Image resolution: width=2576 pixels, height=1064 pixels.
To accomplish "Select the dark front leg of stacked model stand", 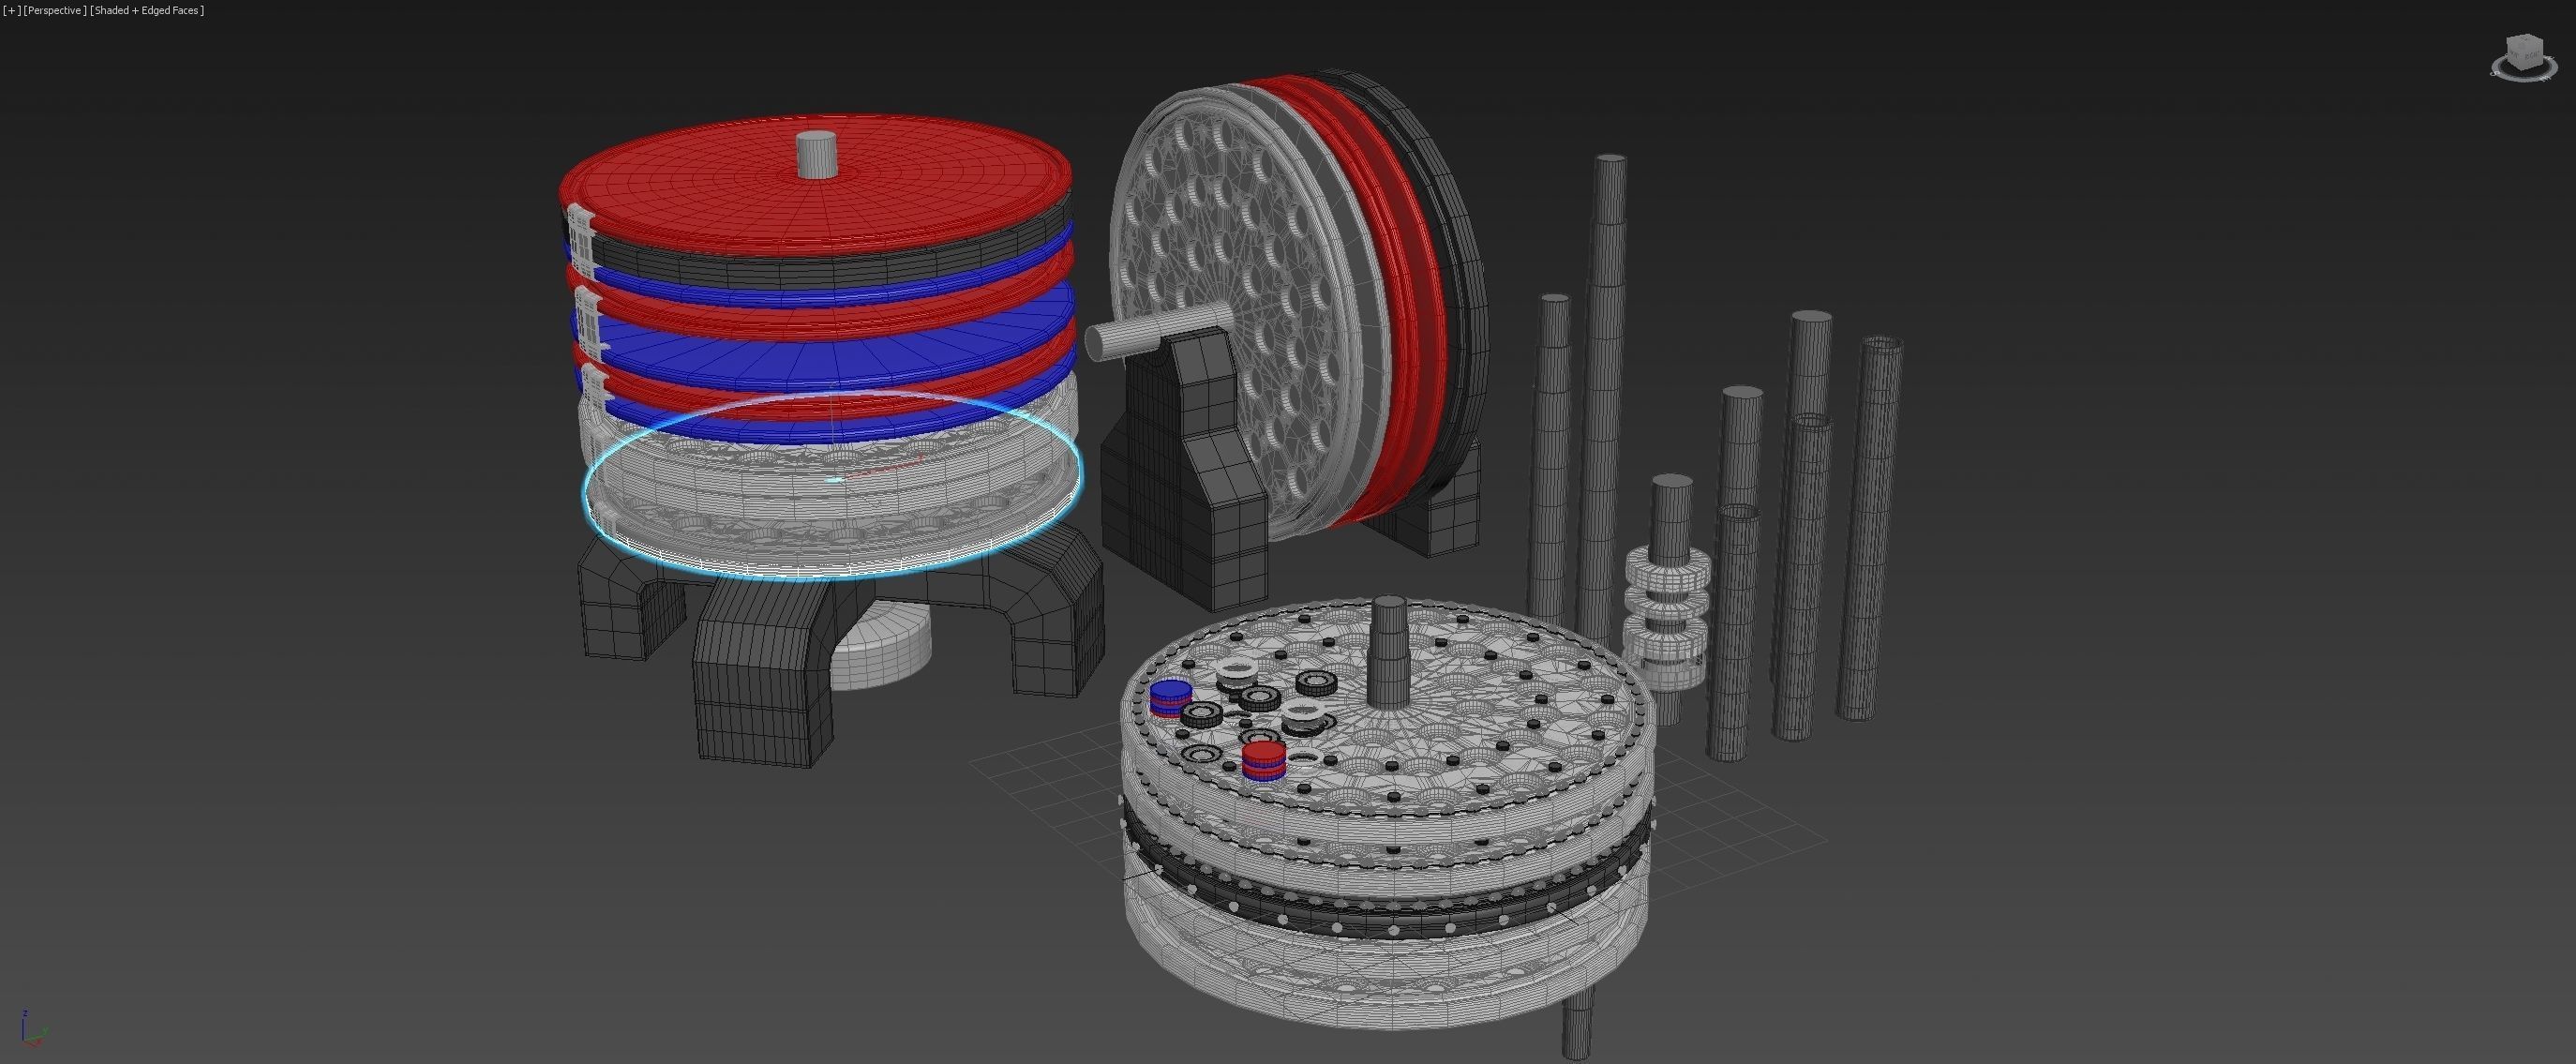I will click(765, 675).
